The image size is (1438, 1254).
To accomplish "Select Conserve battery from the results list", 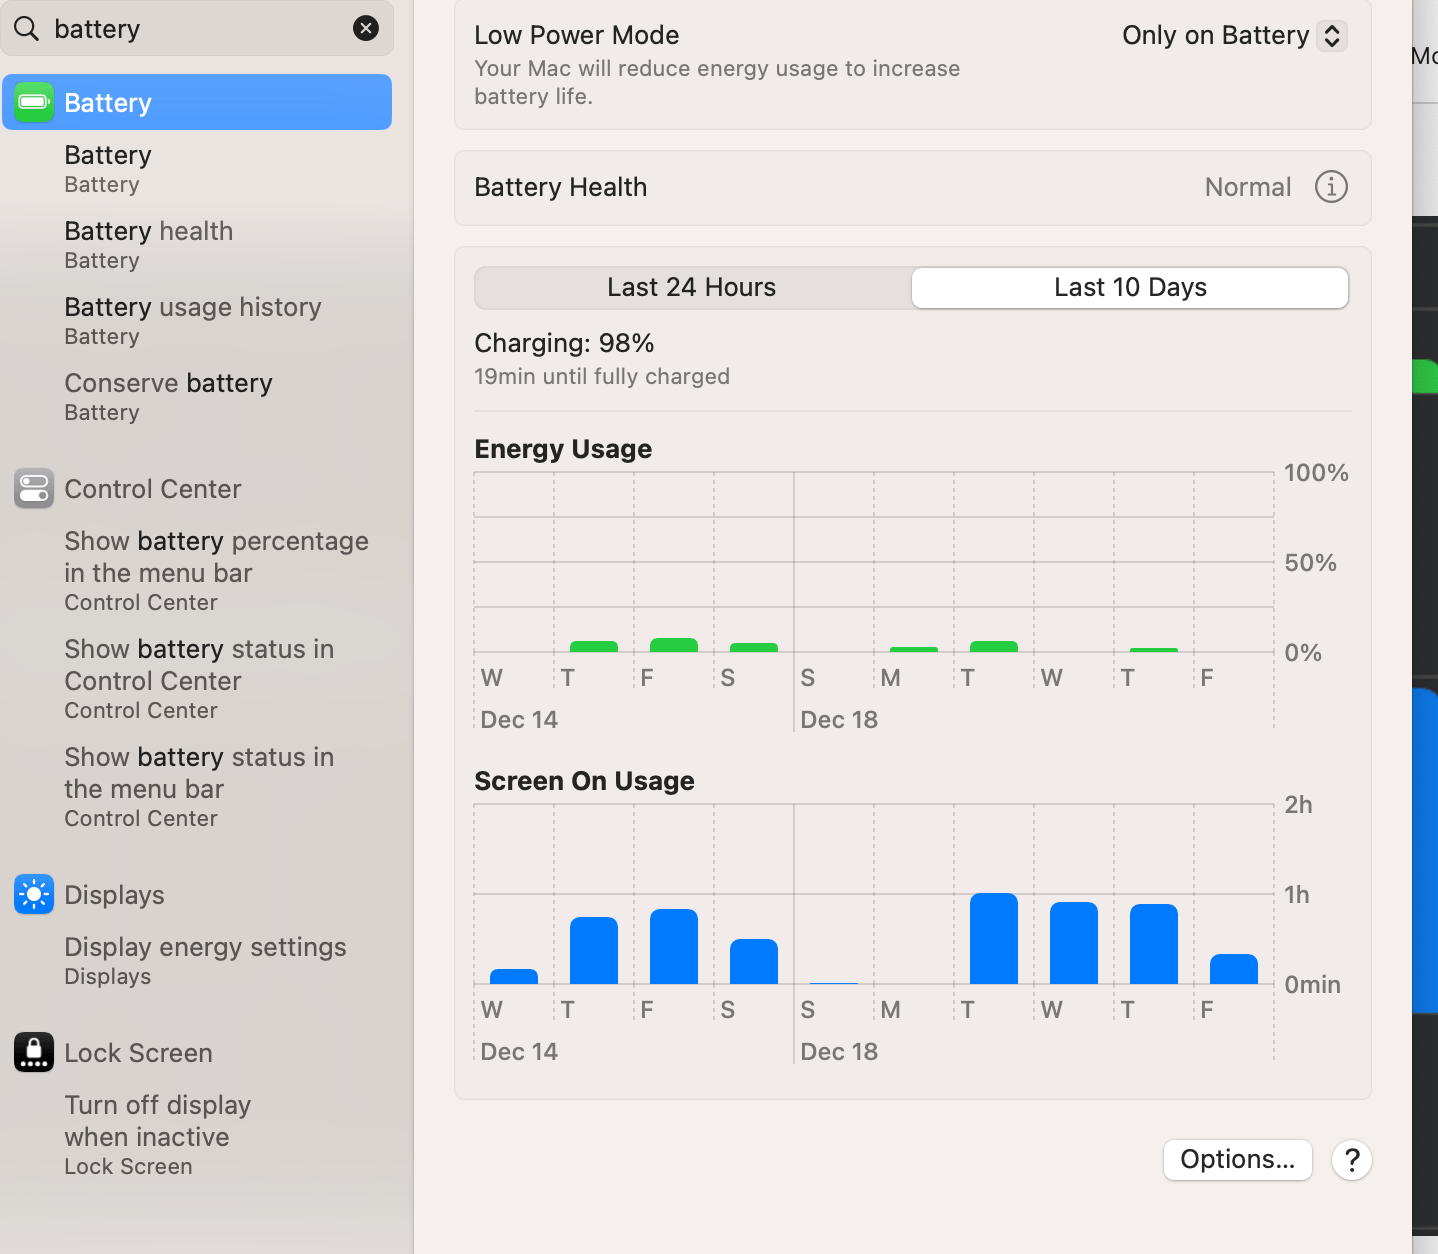I will pos(168,383).
